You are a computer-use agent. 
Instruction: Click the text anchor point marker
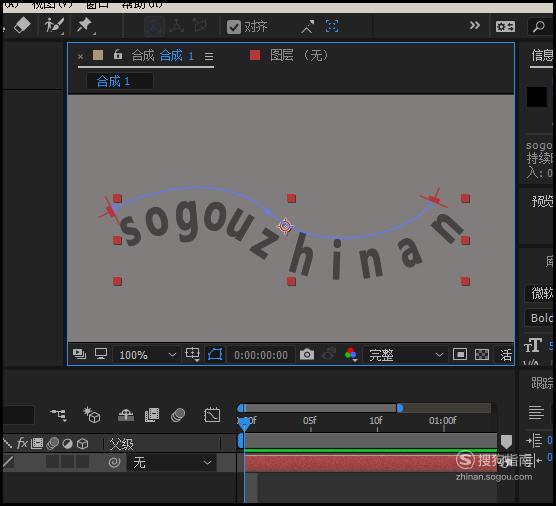pyautogui.click(x=285, y=226)
